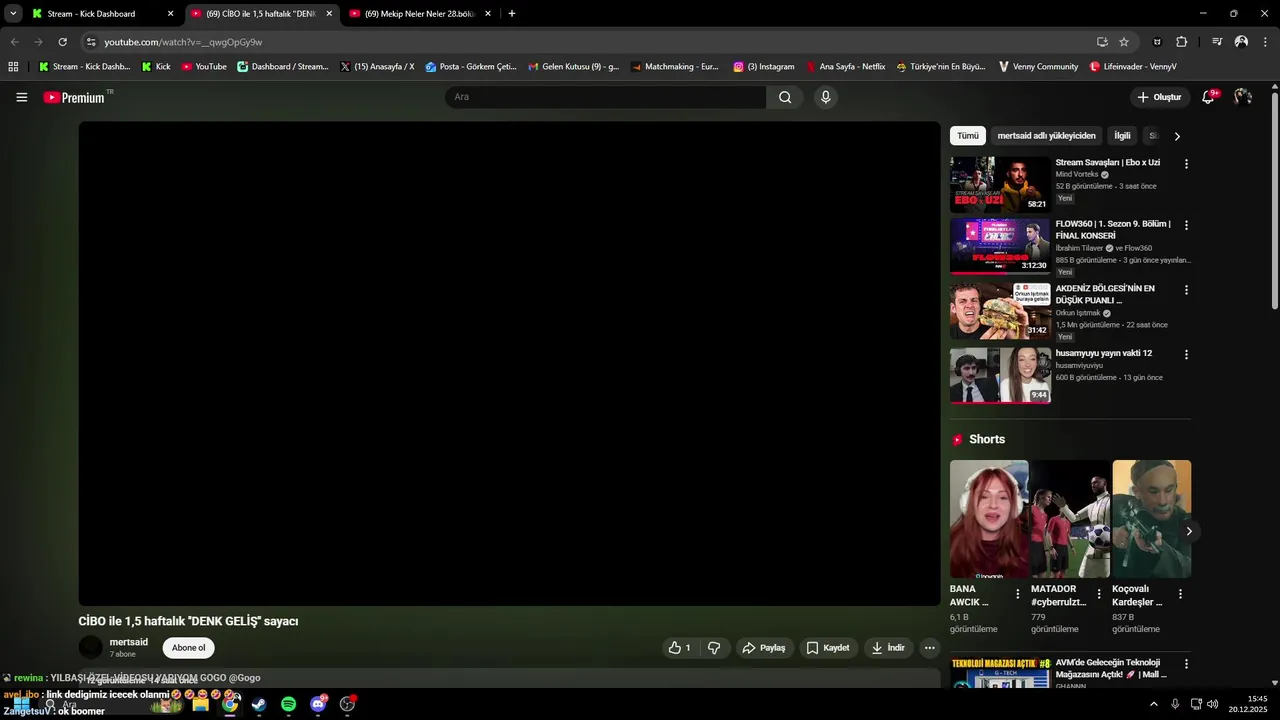Click the search magnifier button
Screen dimensions: 1280x720
click(785, 97)
